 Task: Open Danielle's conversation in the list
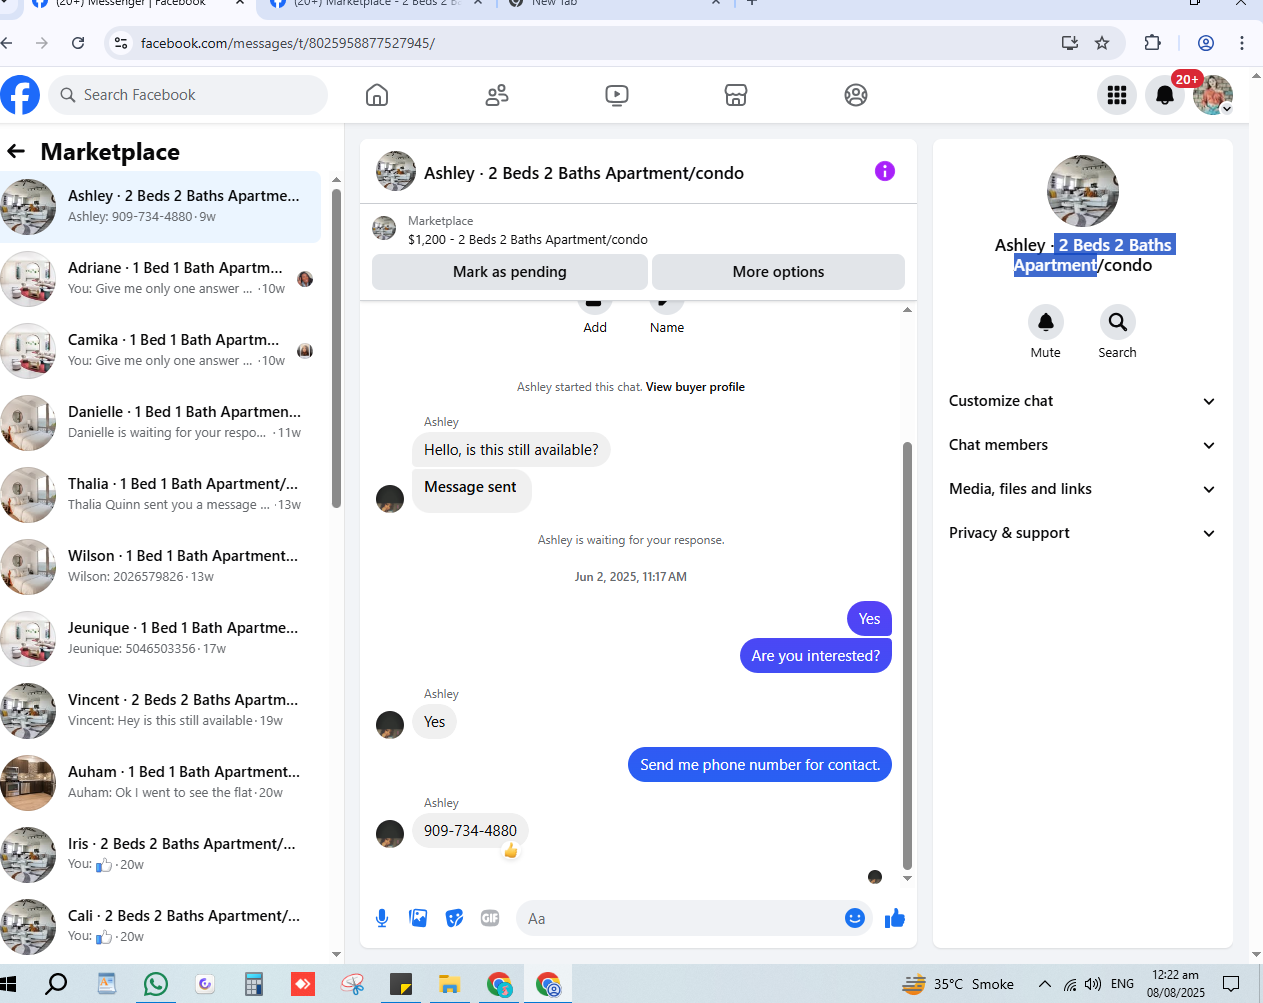(162, 423)
